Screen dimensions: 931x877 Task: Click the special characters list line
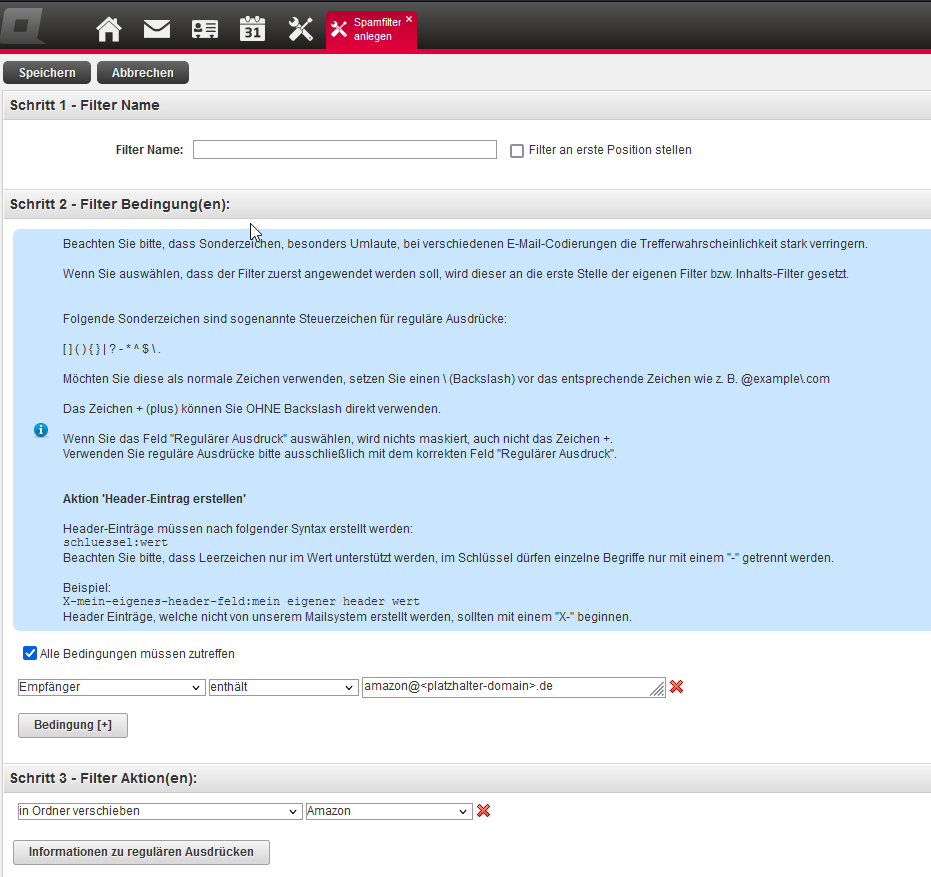[x=112, y=349]
